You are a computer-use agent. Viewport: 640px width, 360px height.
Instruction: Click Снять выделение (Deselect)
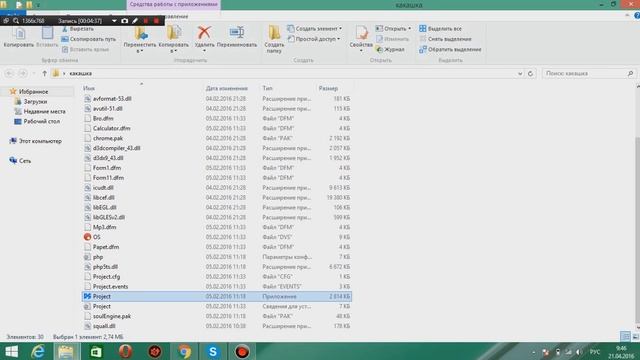tap(445, 39)
